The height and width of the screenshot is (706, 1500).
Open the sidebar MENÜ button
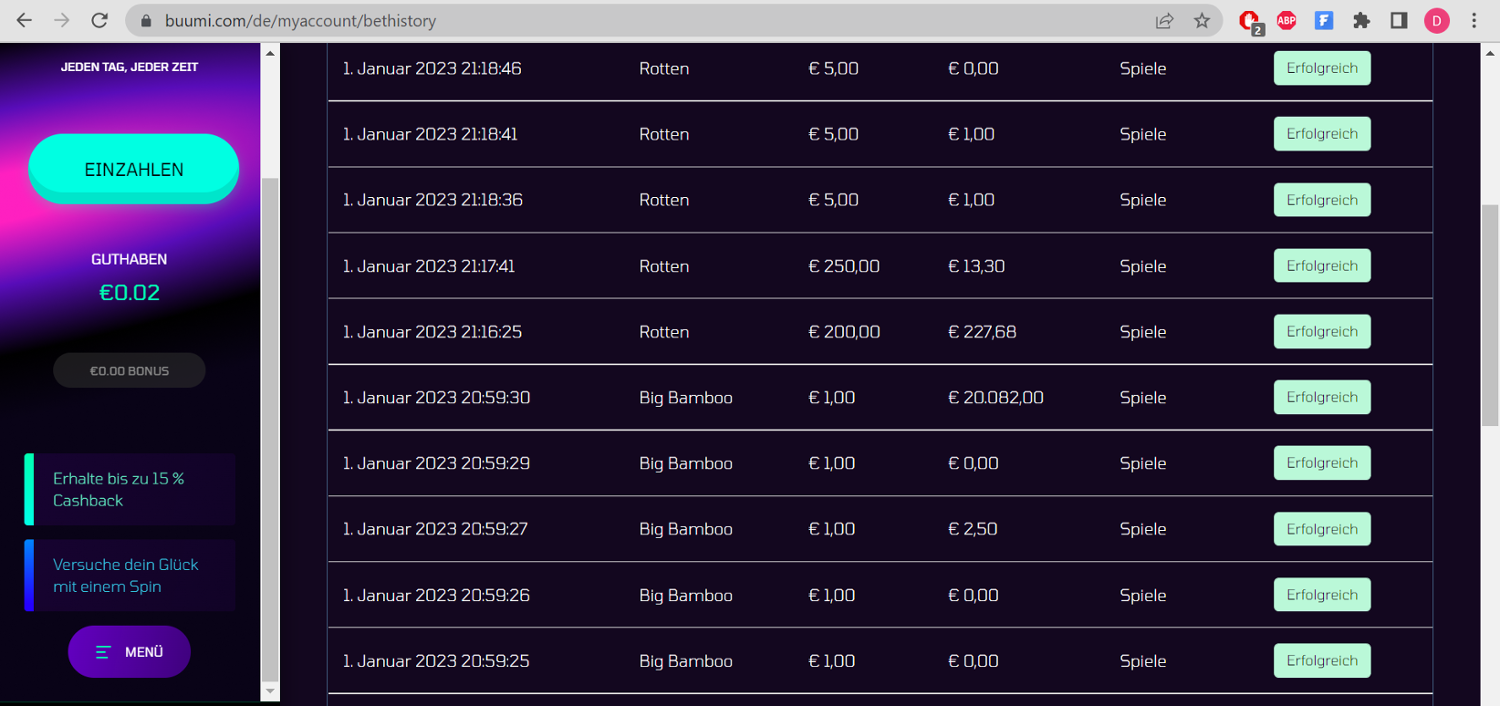click(129, 652)
